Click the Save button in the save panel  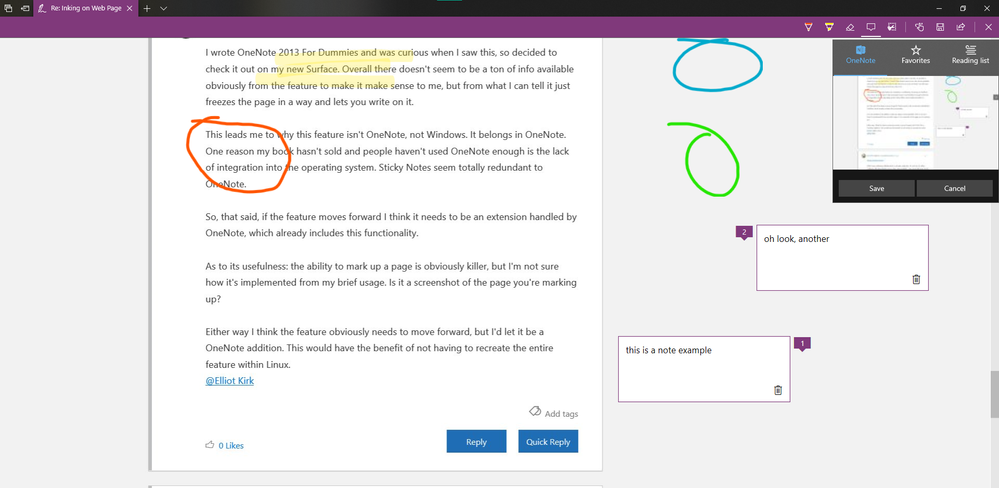tap(876, 188)
